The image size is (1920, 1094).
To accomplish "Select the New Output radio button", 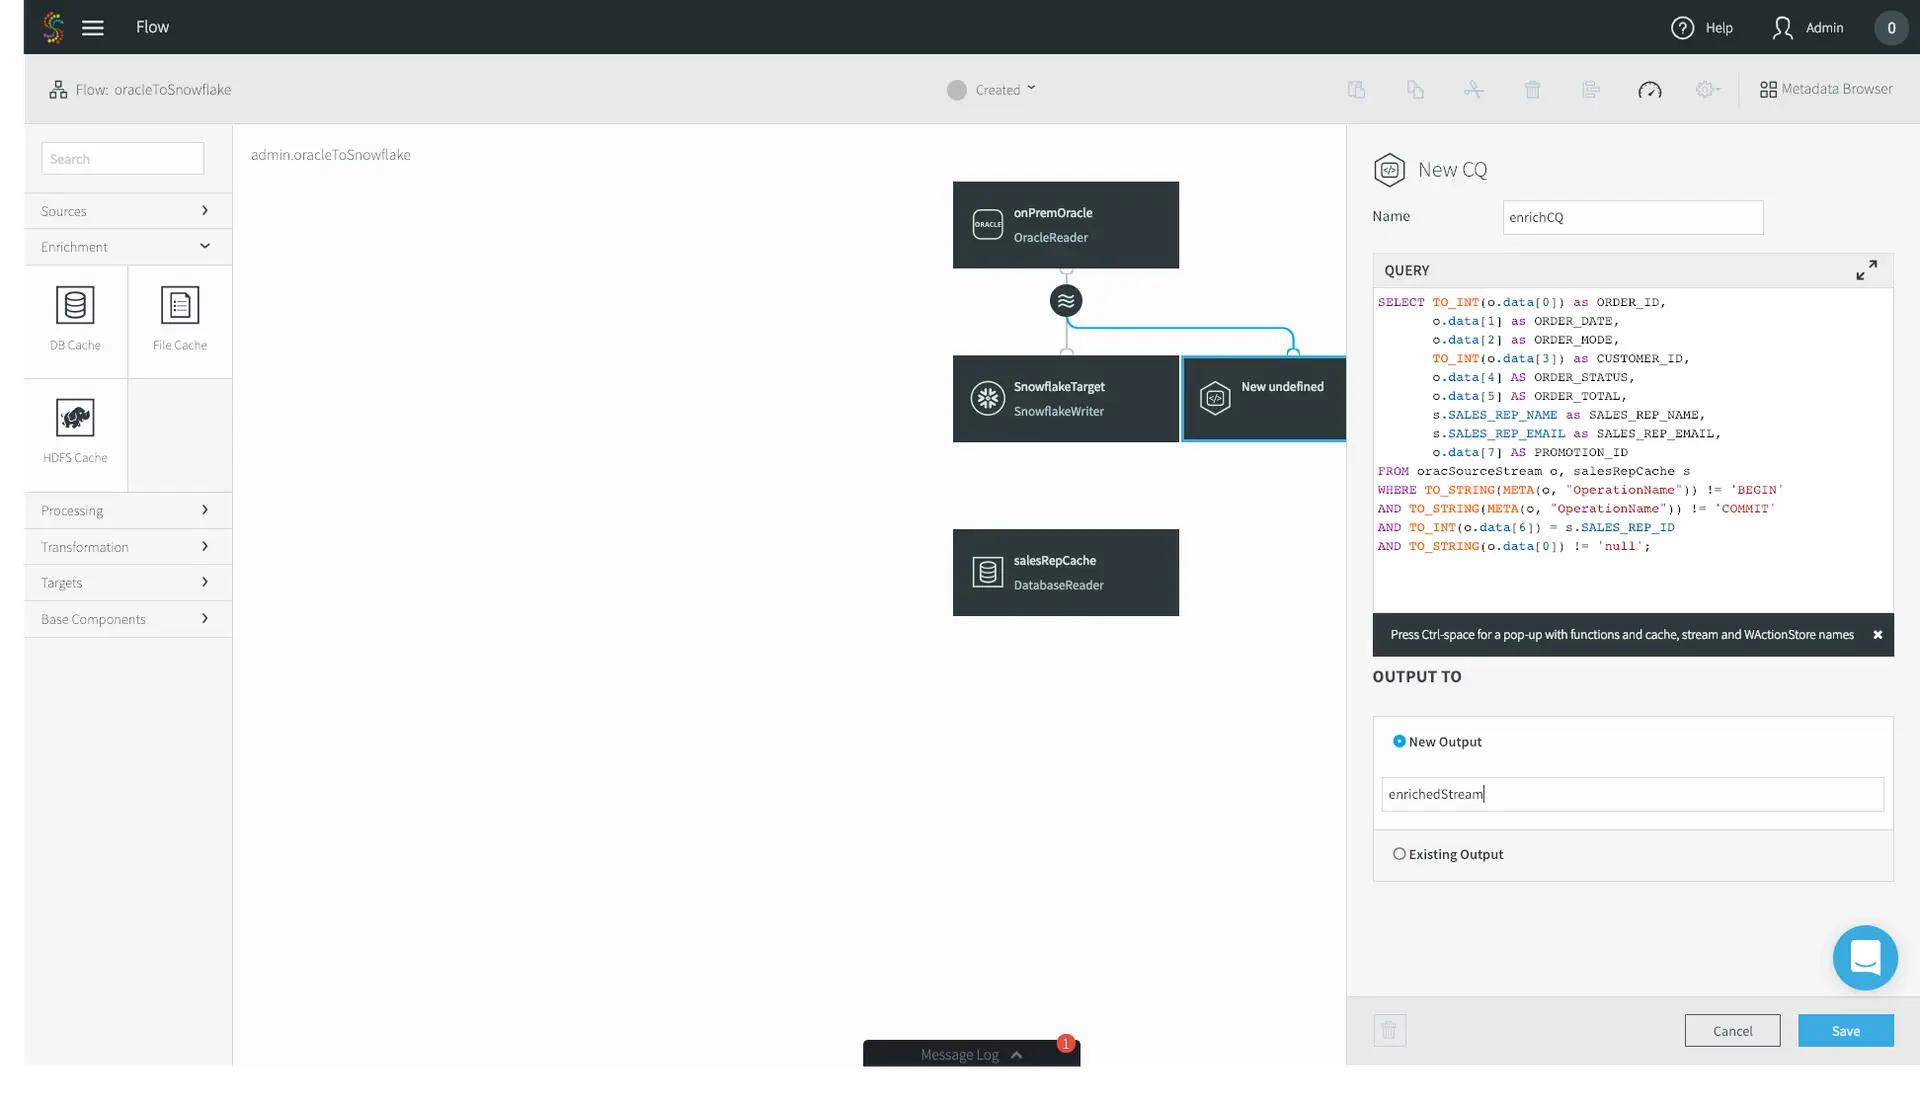I will (1399, 741).
